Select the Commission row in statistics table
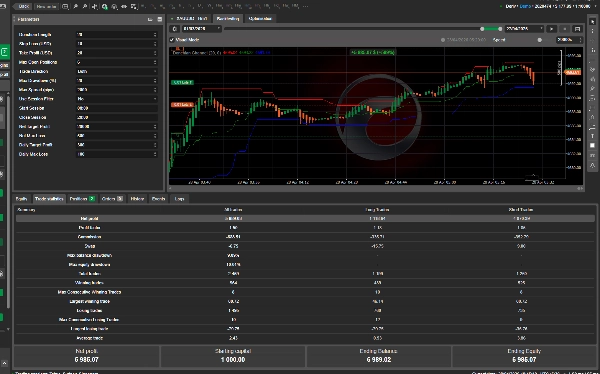600x374 pixels. 305,237
